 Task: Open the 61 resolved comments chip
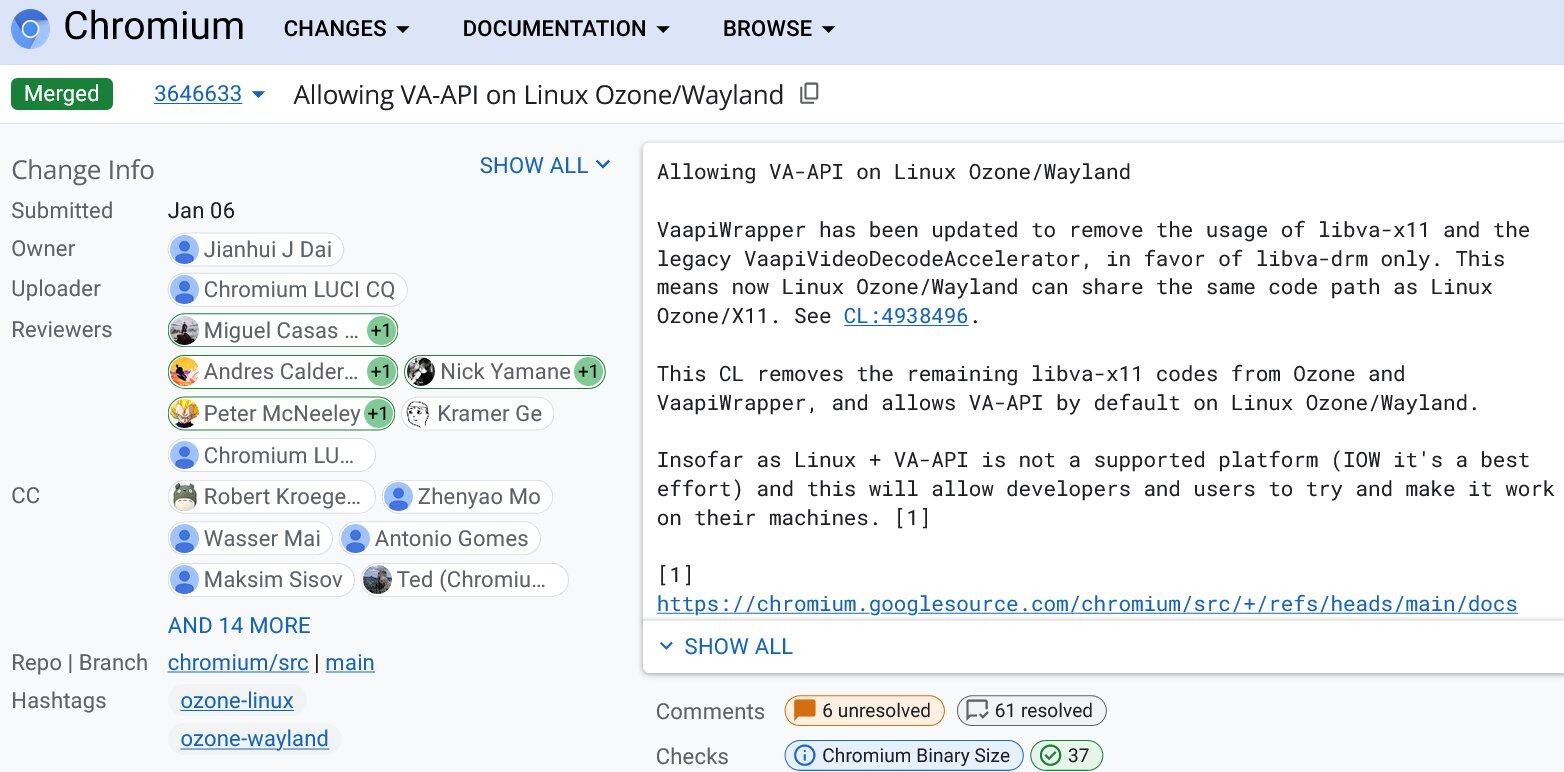(x=1031, y=711)
